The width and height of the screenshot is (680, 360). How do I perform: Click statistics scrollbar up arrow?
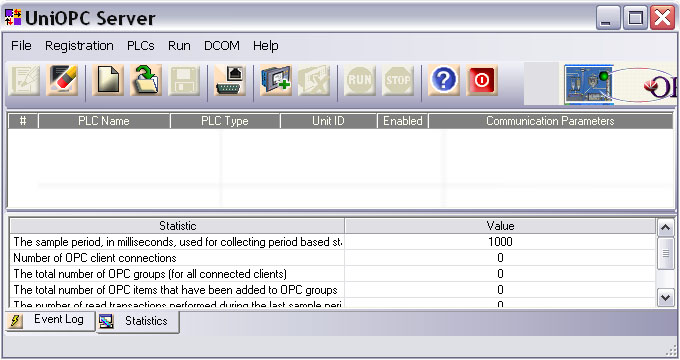coord(666,227)
